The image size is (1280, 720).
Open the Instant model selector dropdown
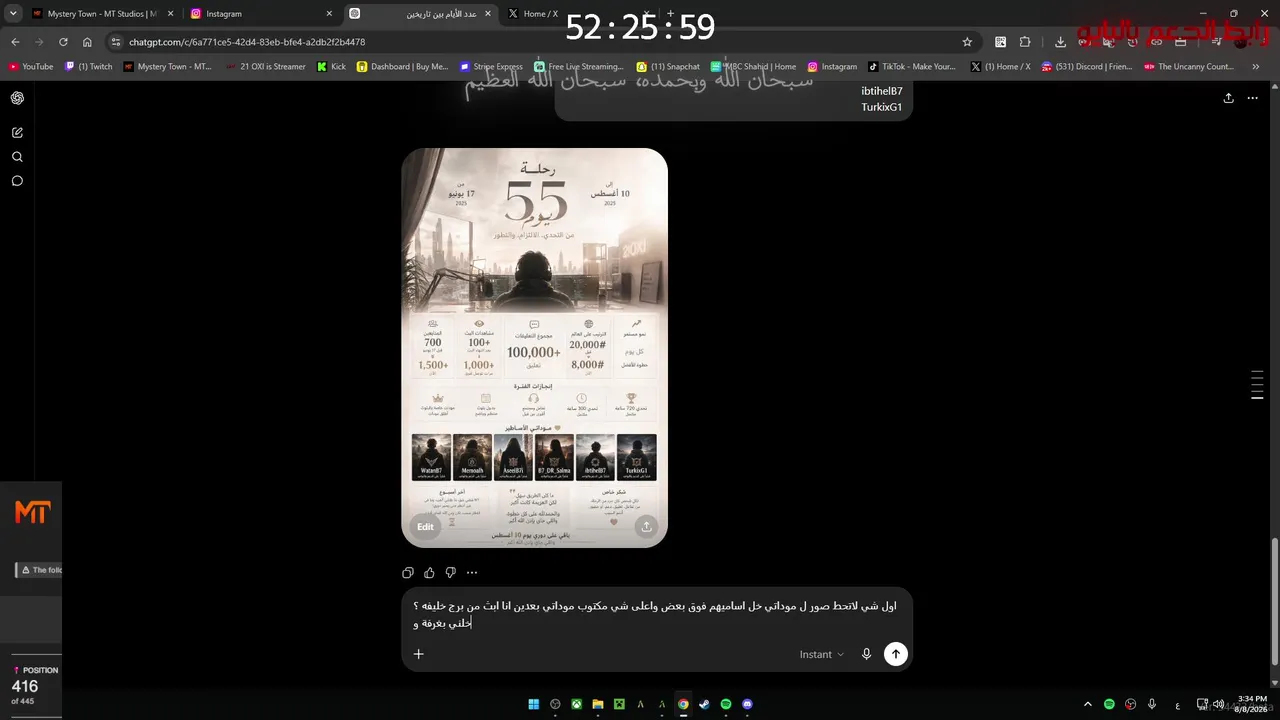(821, 654)
